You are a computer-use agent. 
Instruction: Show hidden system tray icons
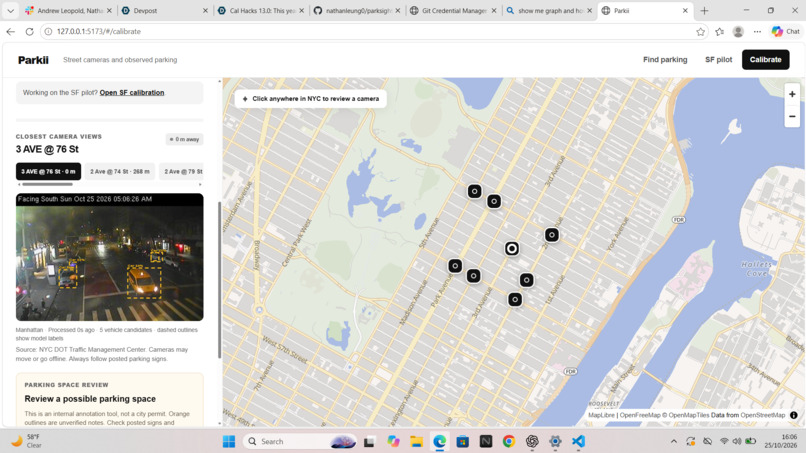(673, 441)
